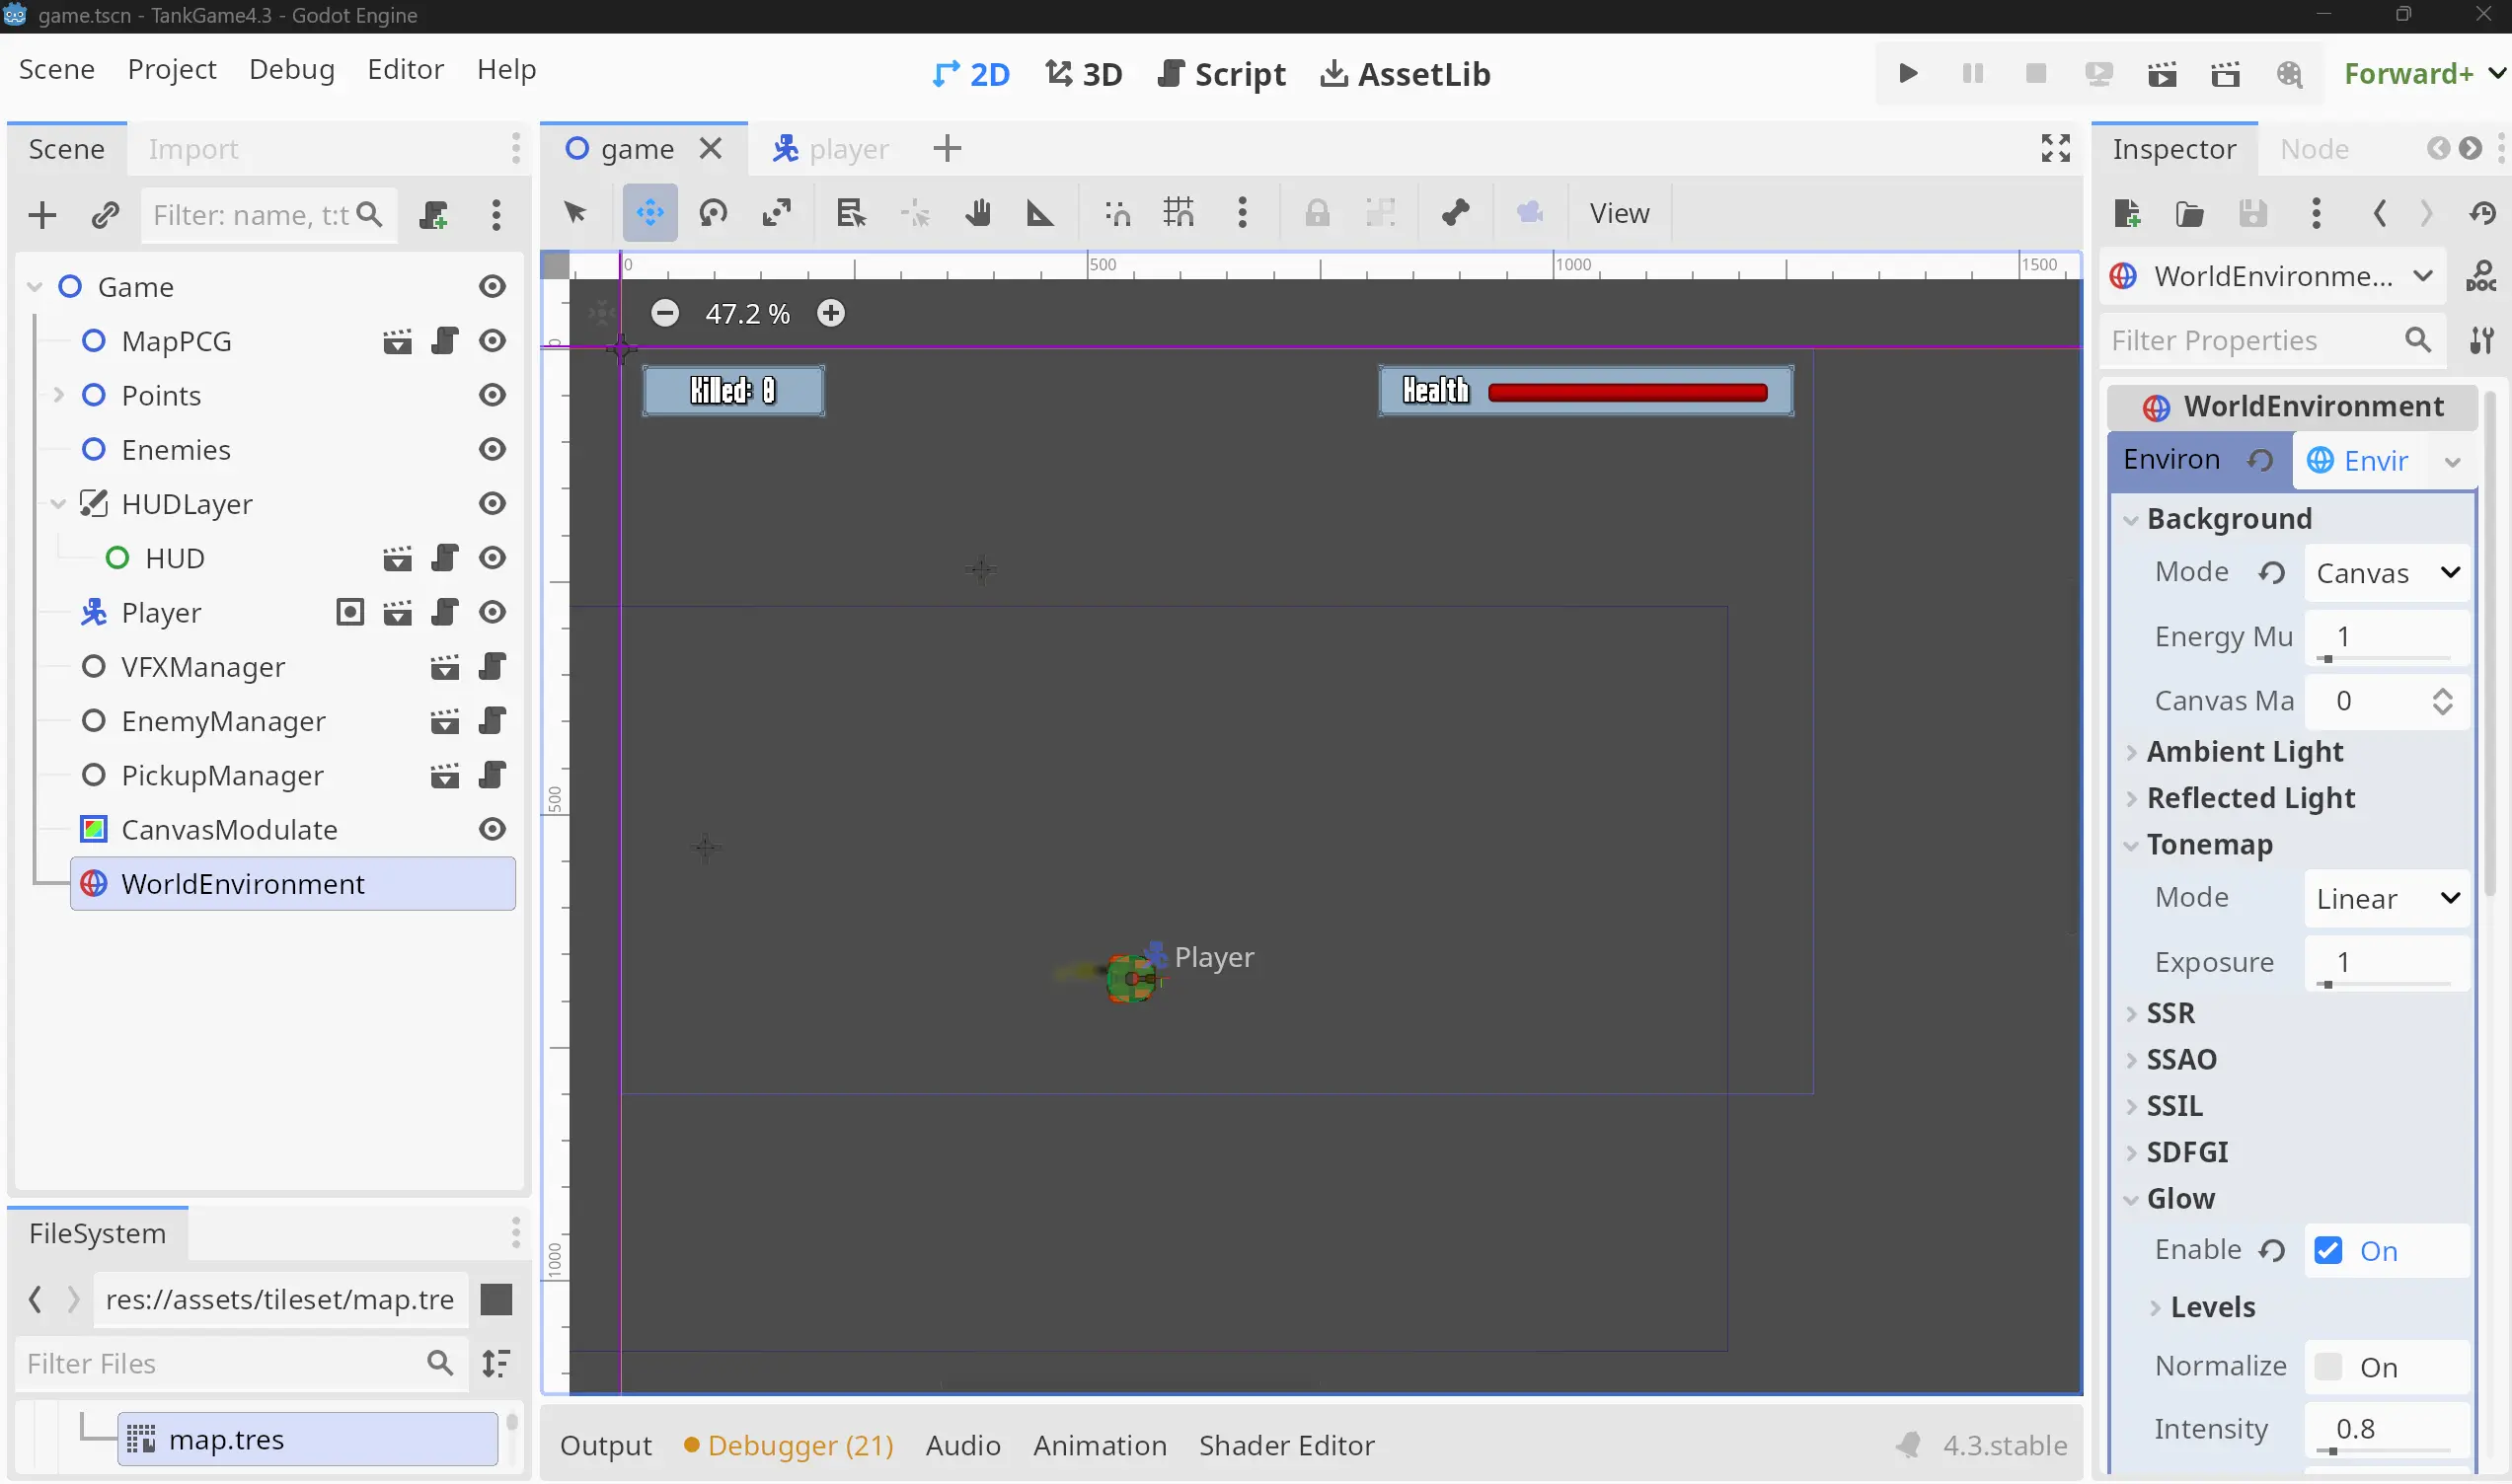
Task: Hide the HUD node
Action: (x=492, y=558)
